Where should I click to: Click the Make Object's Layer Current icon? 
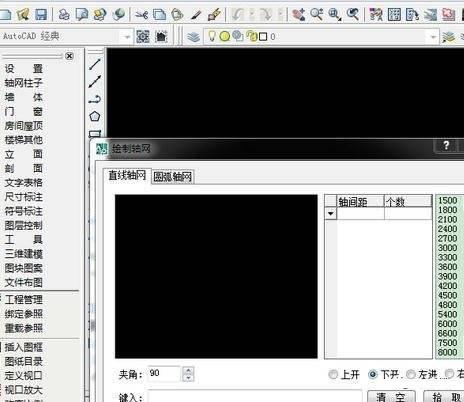point(449,37)
